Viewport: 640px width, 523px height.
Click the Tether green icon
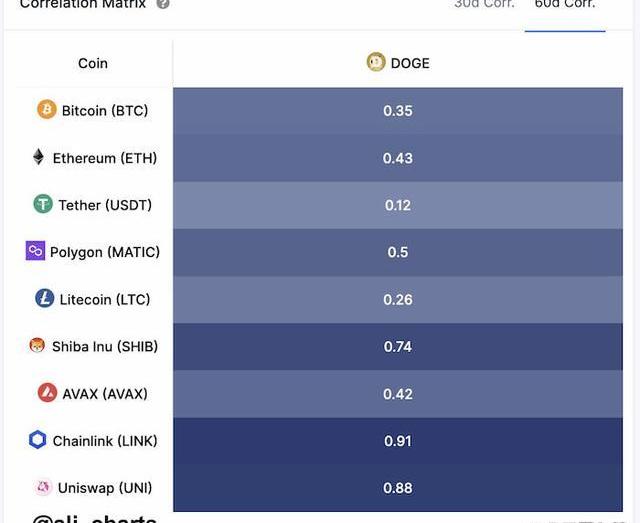43,204
